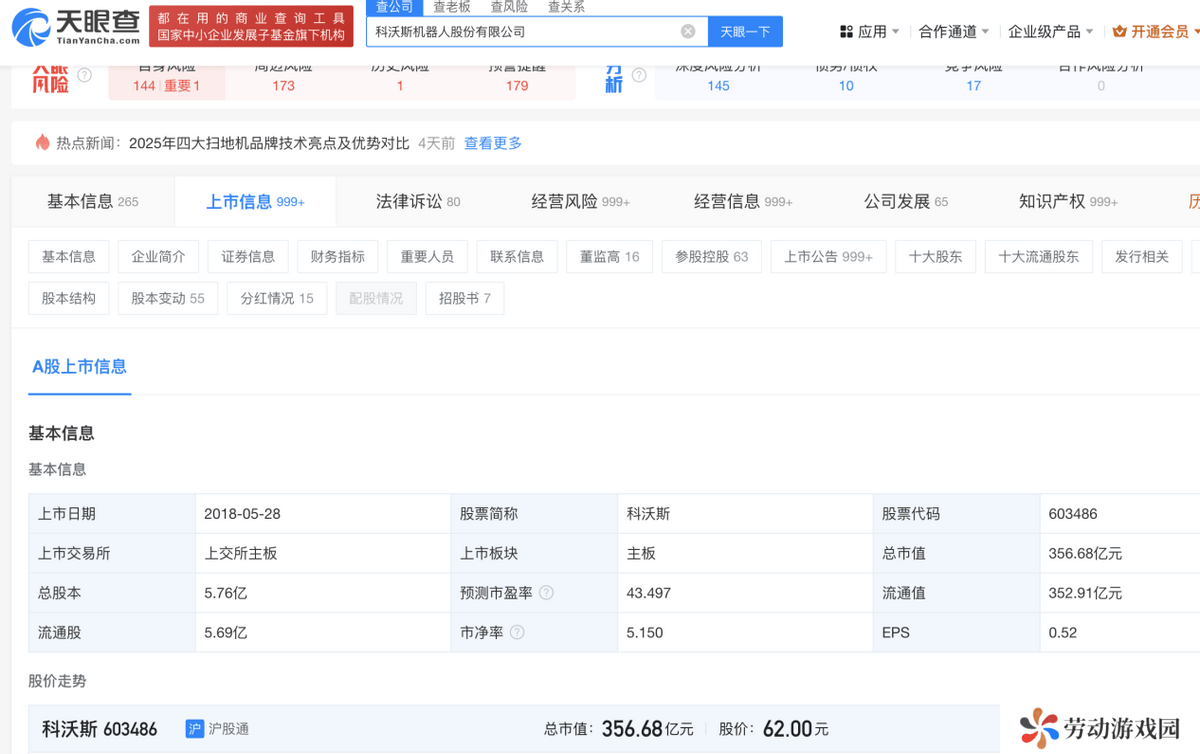Click the 天眼一下 search button
Viewport: 1200px width, 754px height.
pyautogui.click(x=745, y=31)
